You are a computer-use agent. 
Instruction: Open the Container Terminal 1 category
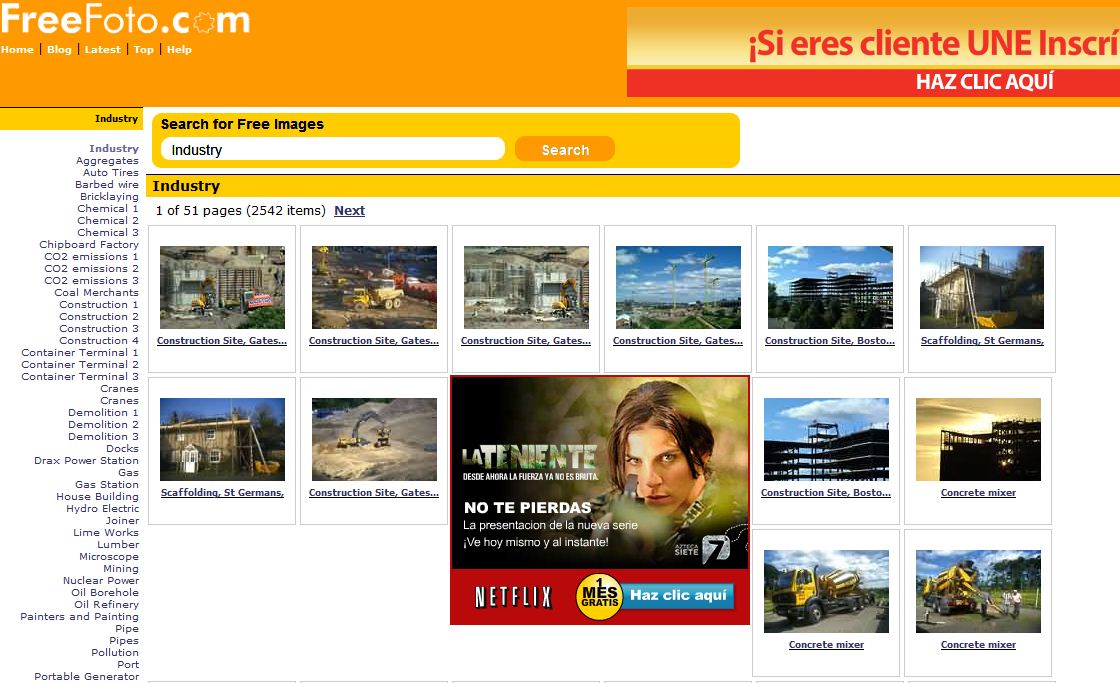click(80, 352)
